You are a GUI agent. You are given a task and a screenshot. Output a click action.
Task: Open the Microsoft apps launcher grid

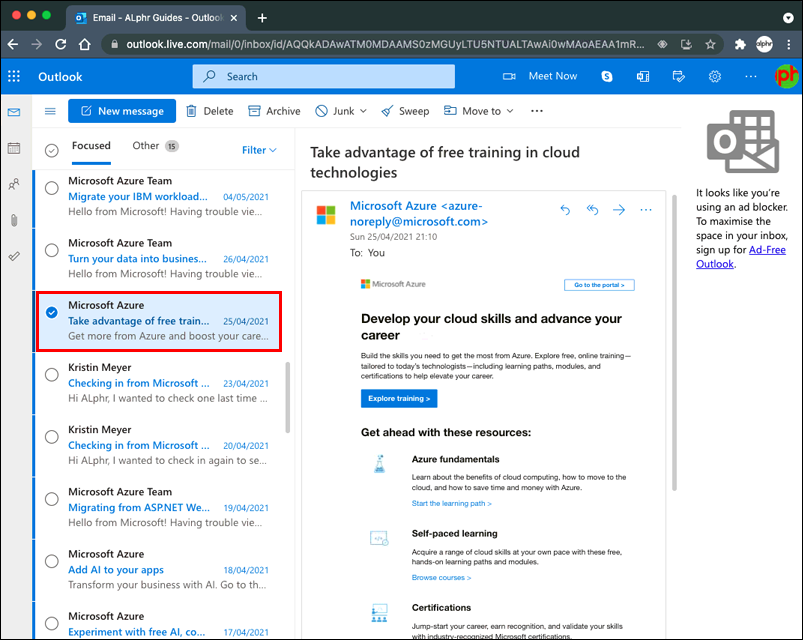14,77
